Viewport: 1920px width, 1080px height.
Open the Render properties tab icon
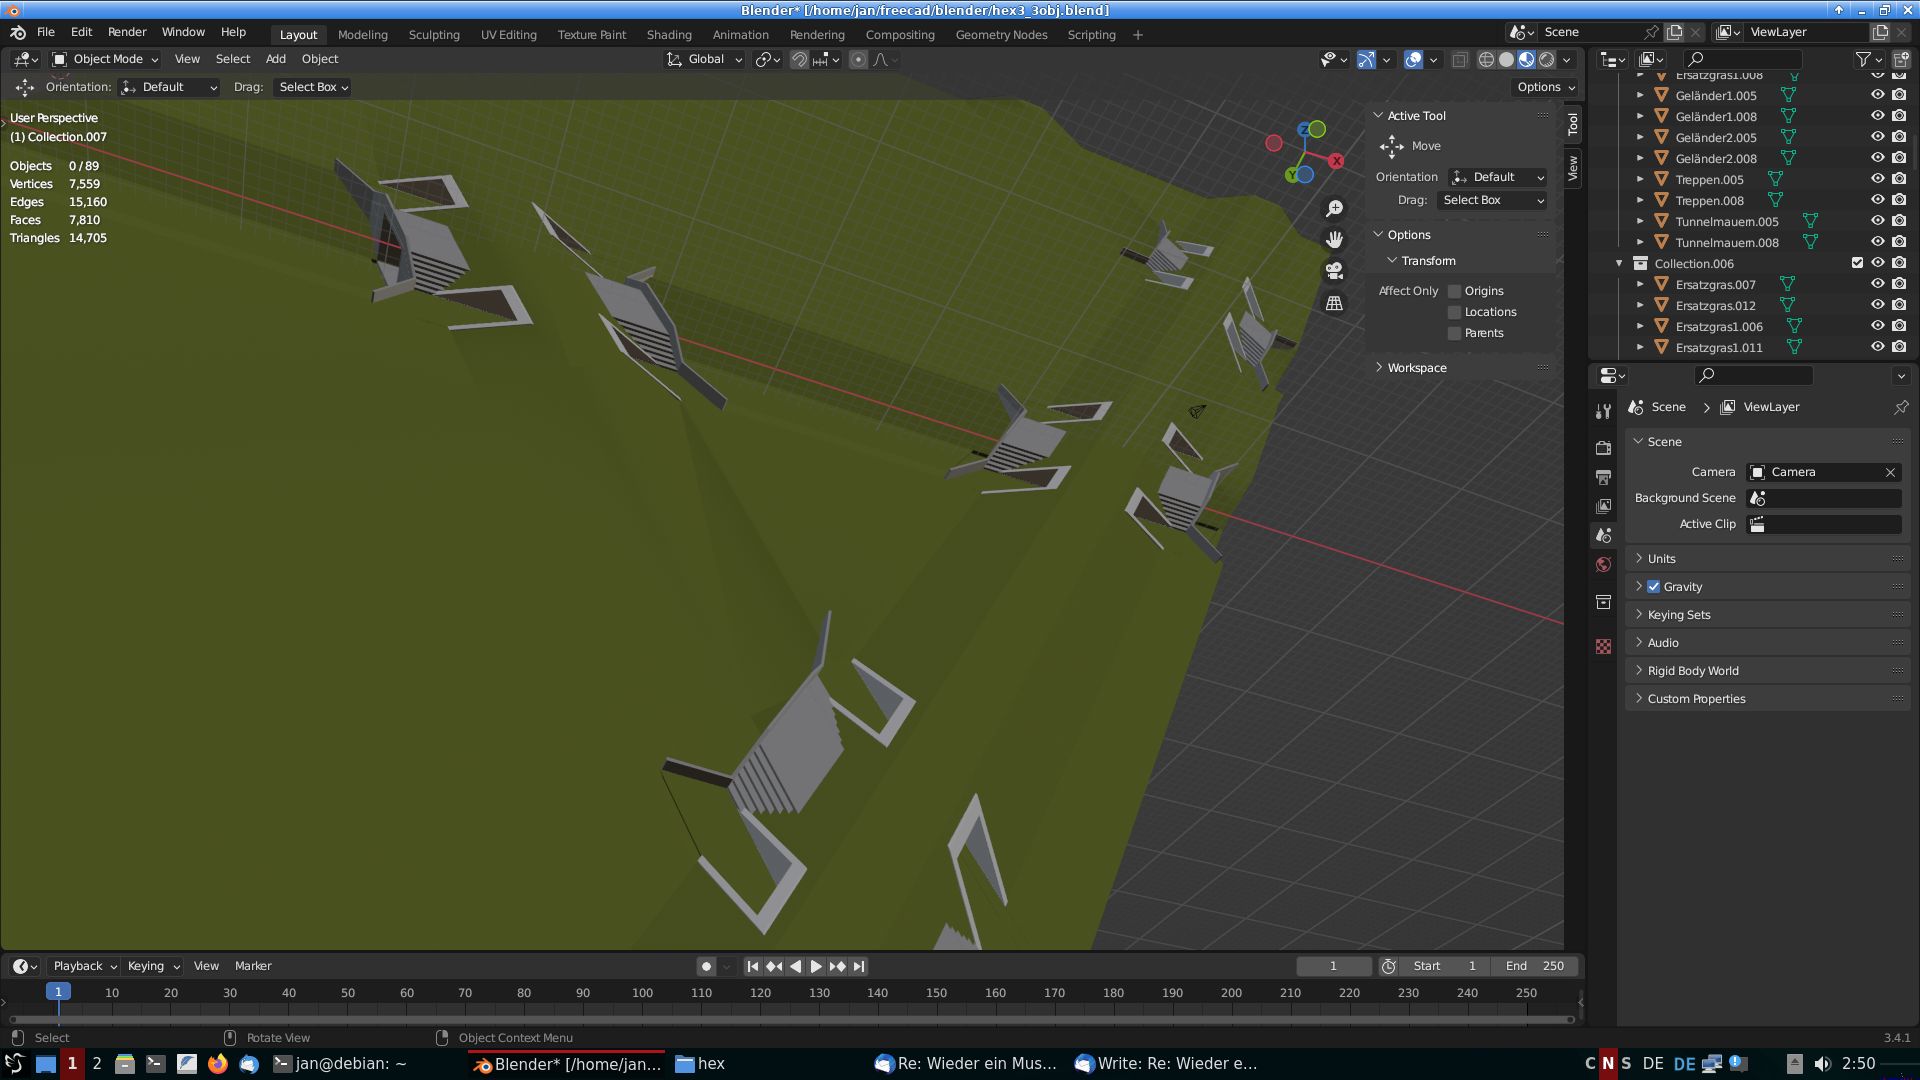(x=1603, y=448)
